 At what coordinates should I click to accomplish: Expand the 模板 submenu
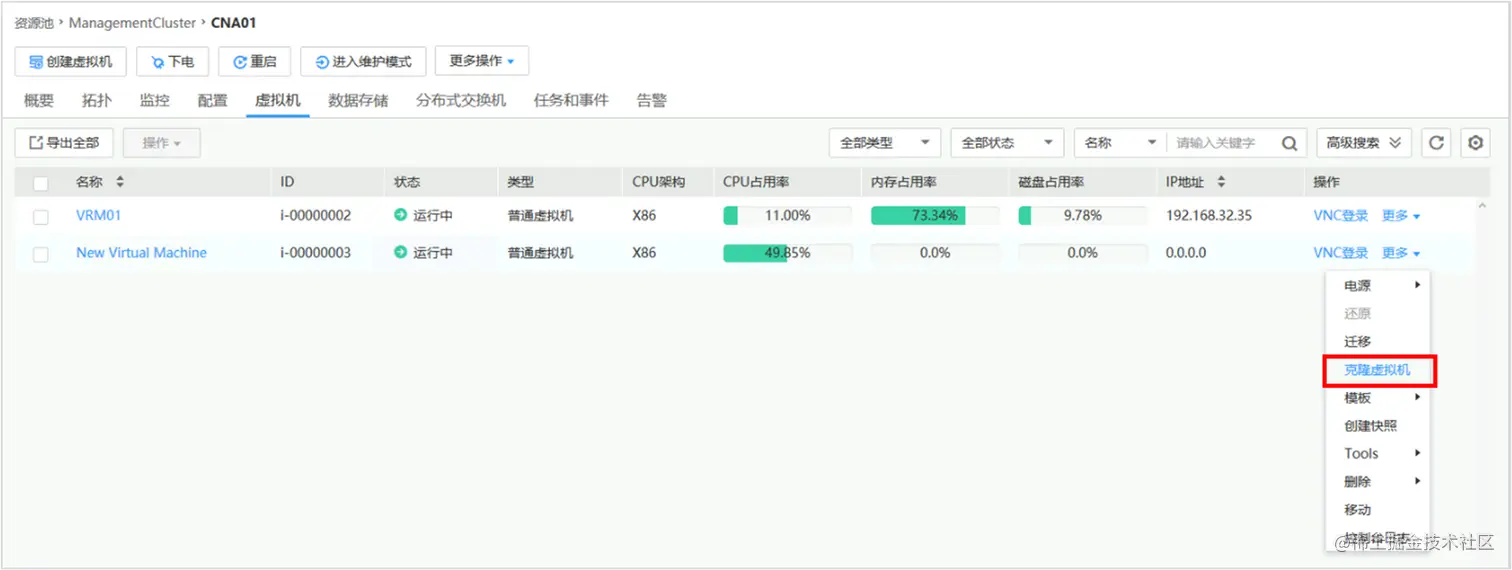tap(1378, 398)
